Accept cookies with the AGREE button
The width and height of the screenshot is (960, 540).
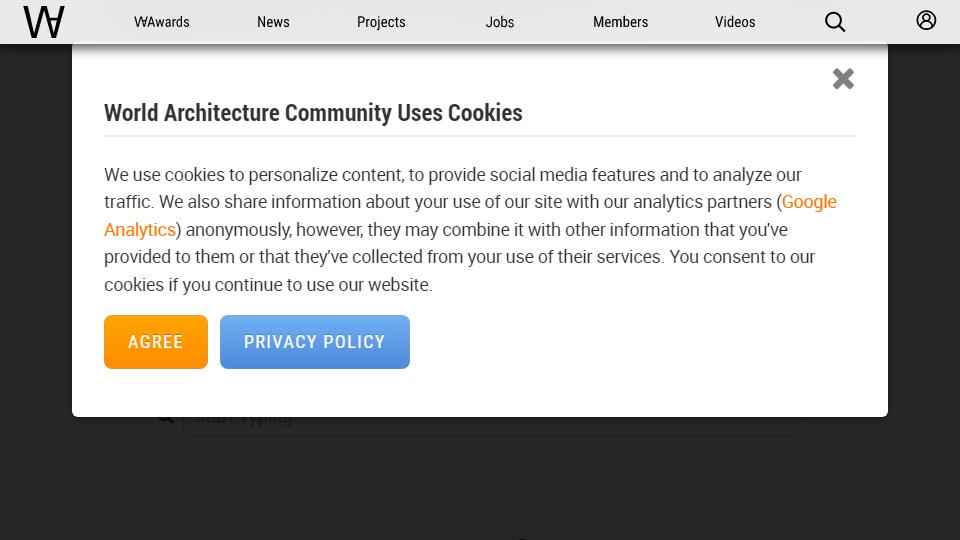pyautogui.click(x=156, y=342)
